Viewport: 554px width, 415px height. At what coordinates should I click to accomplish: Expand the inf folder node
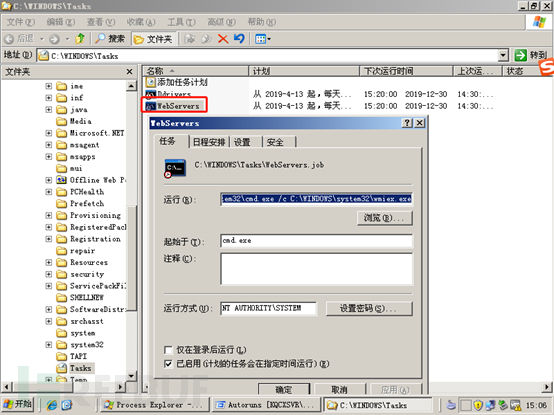49,97
